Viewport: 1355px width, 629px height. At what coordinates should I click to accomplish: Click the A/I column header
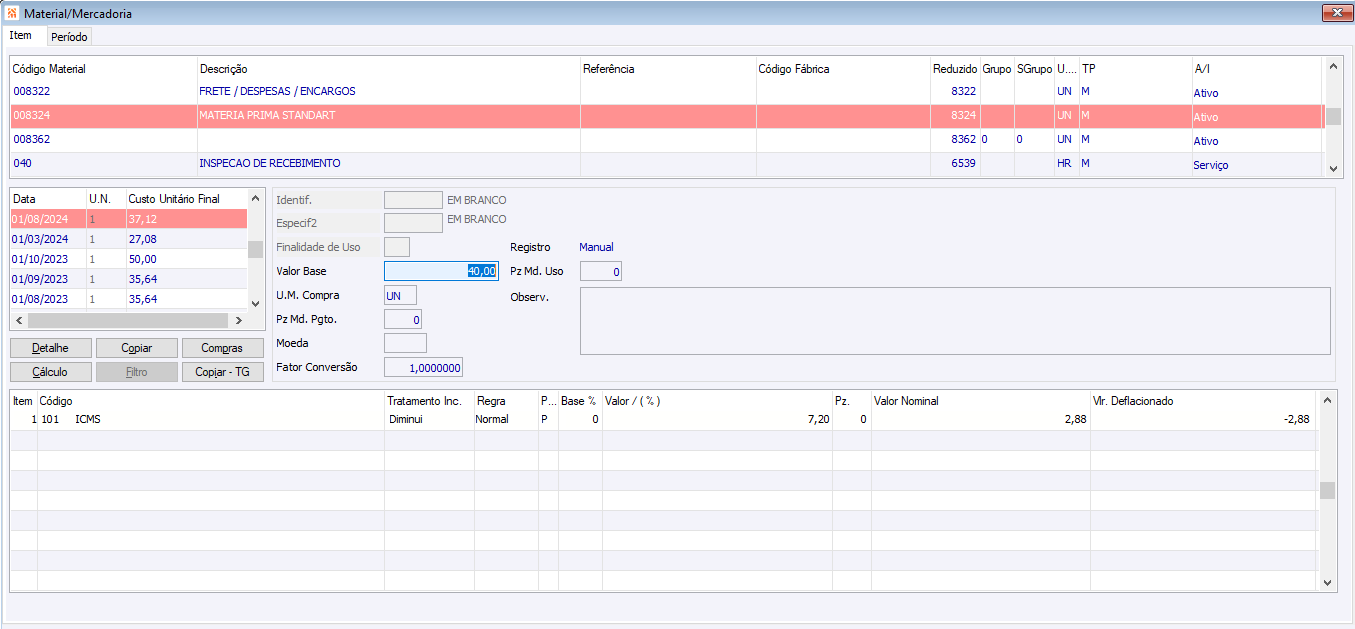coord(1256,69)
